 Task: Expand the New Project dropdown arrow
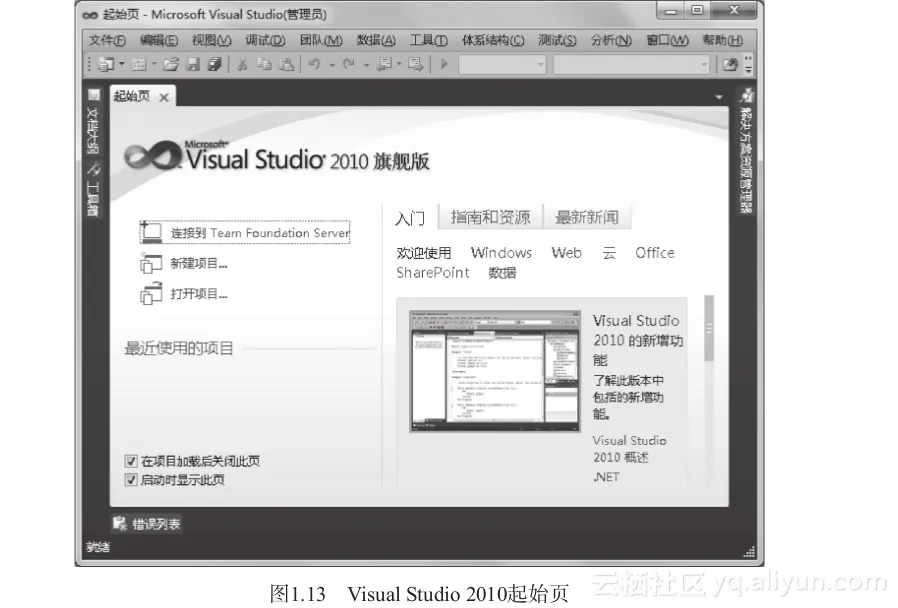[121, 65]
